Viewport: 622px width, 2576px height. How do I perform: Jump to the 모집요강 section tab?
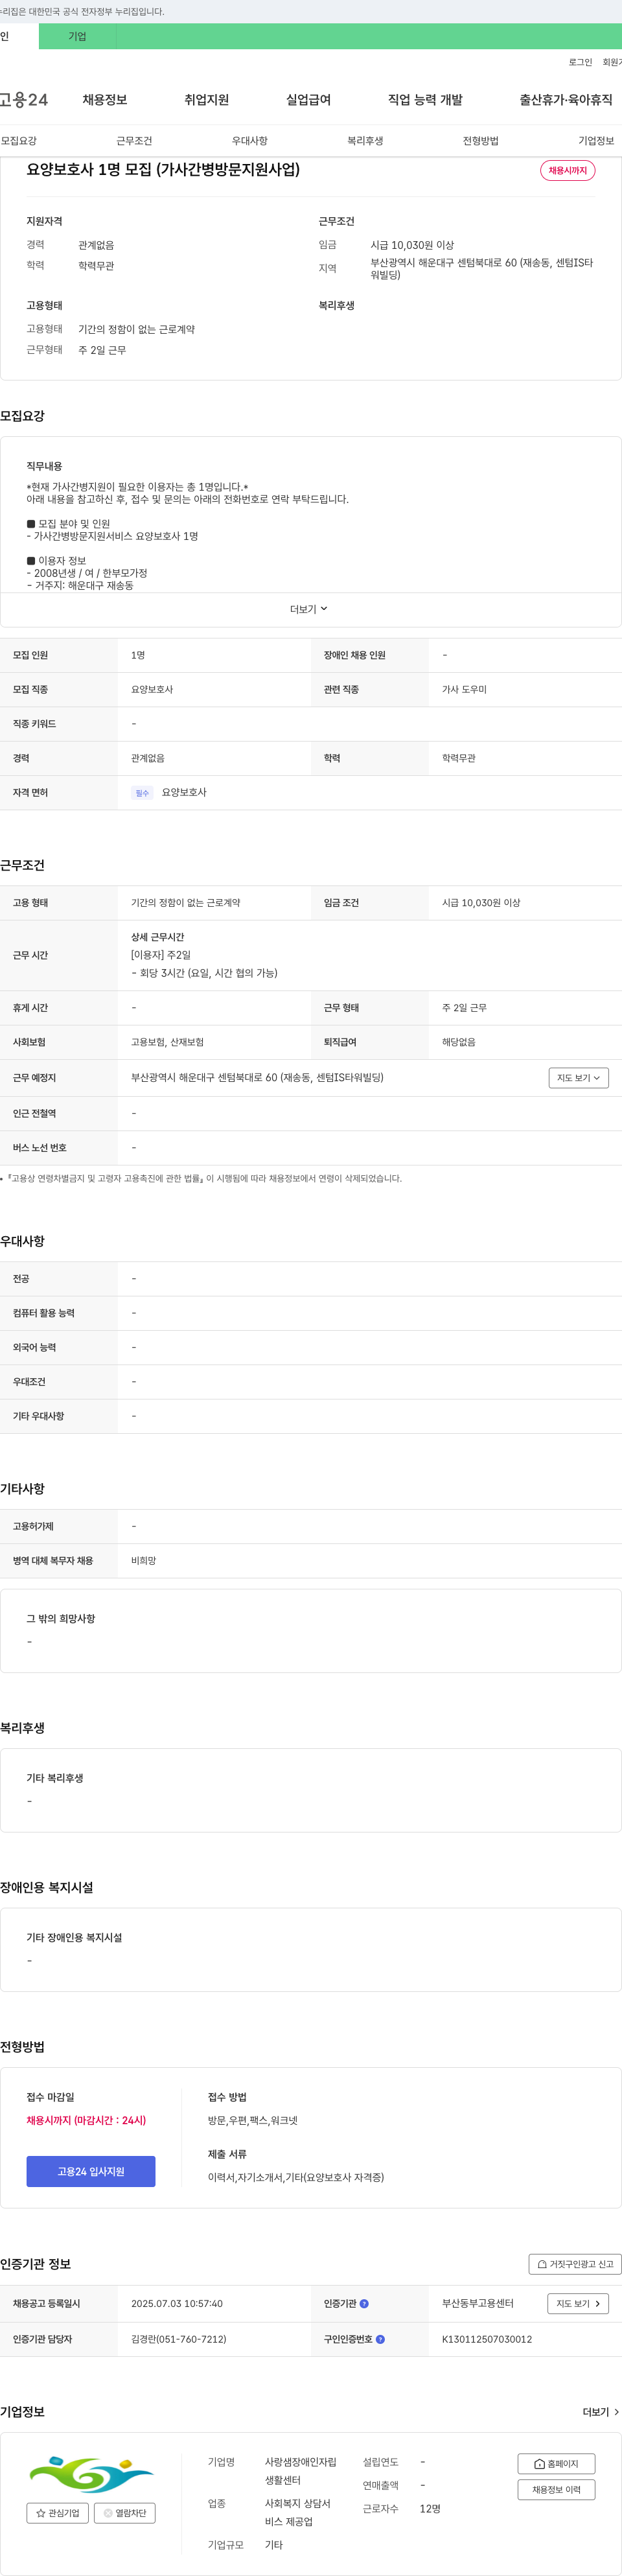pyautogui.click(x=19, y=141)
